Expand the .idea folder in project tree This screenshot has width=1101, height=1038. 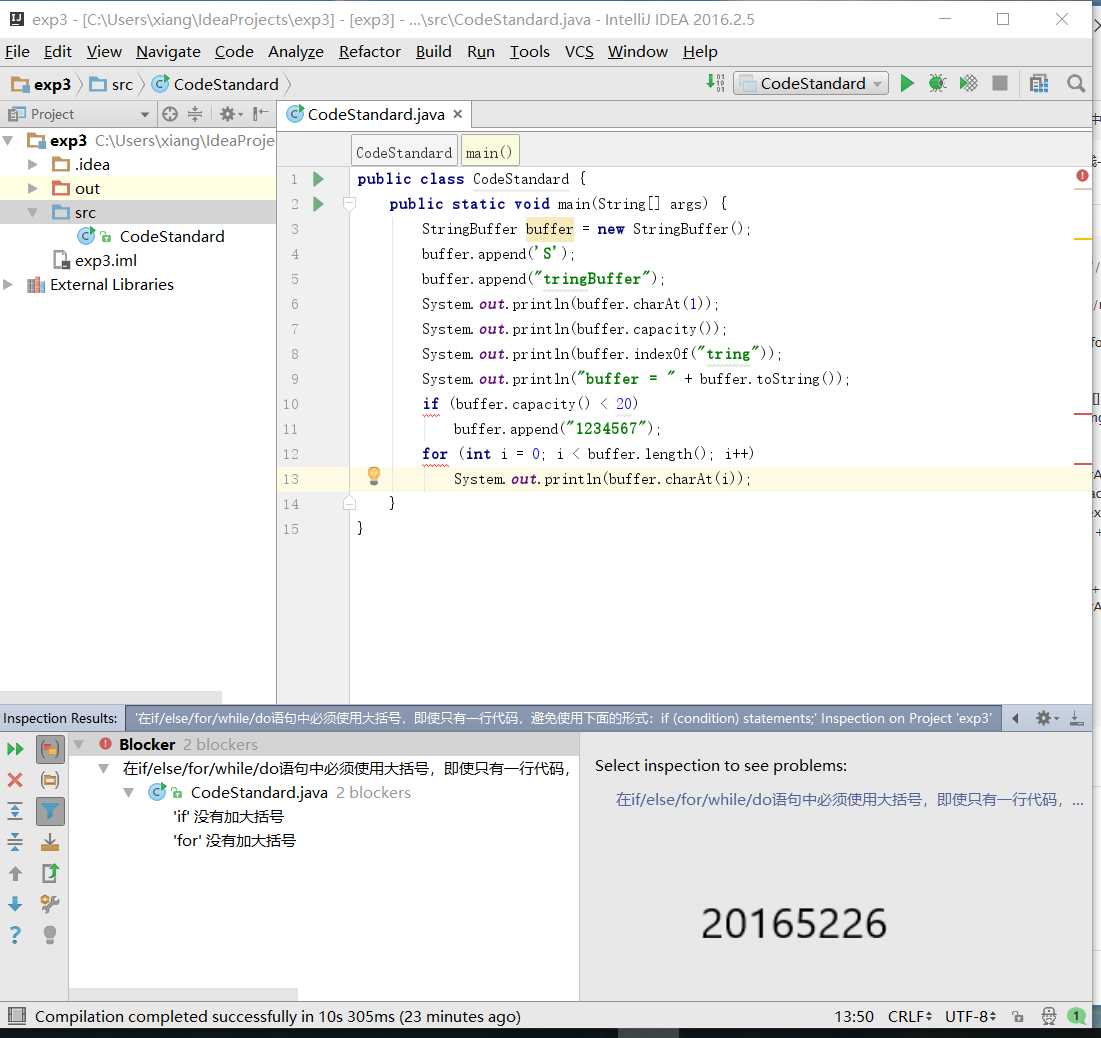tap(32, 164)
